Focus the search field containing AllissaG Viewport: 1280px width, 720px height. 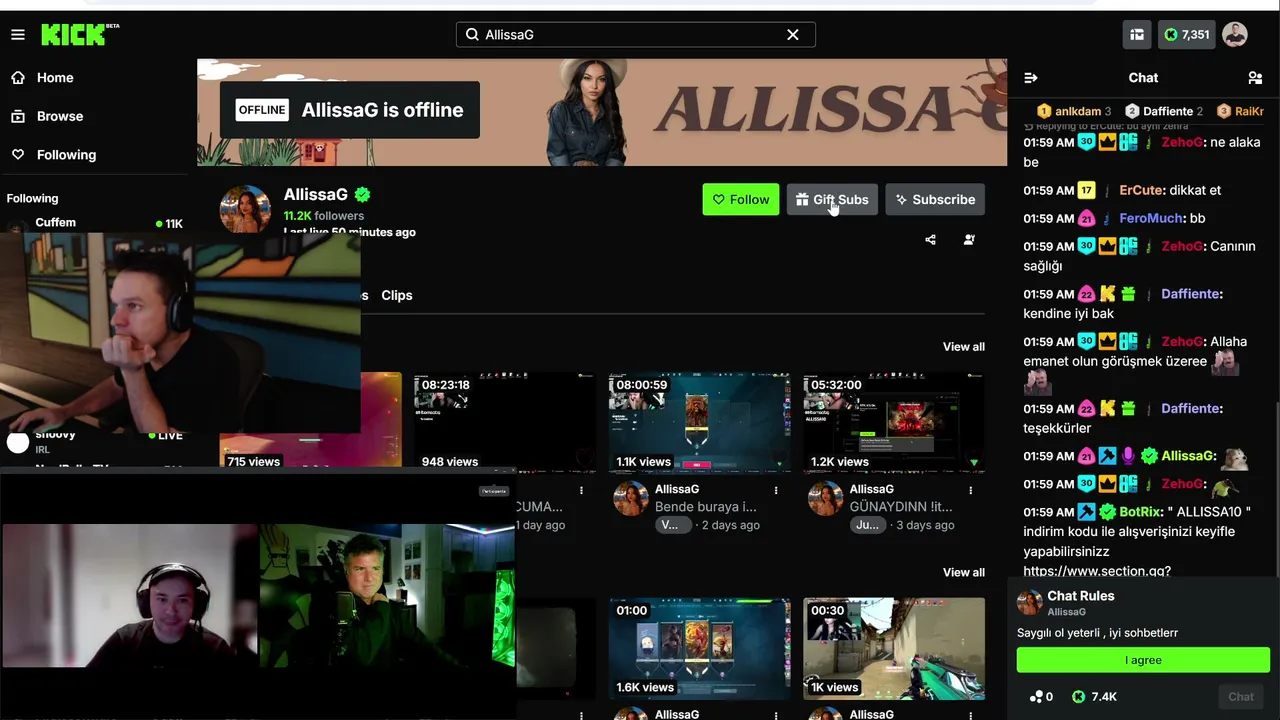click(x=636, y=35)
